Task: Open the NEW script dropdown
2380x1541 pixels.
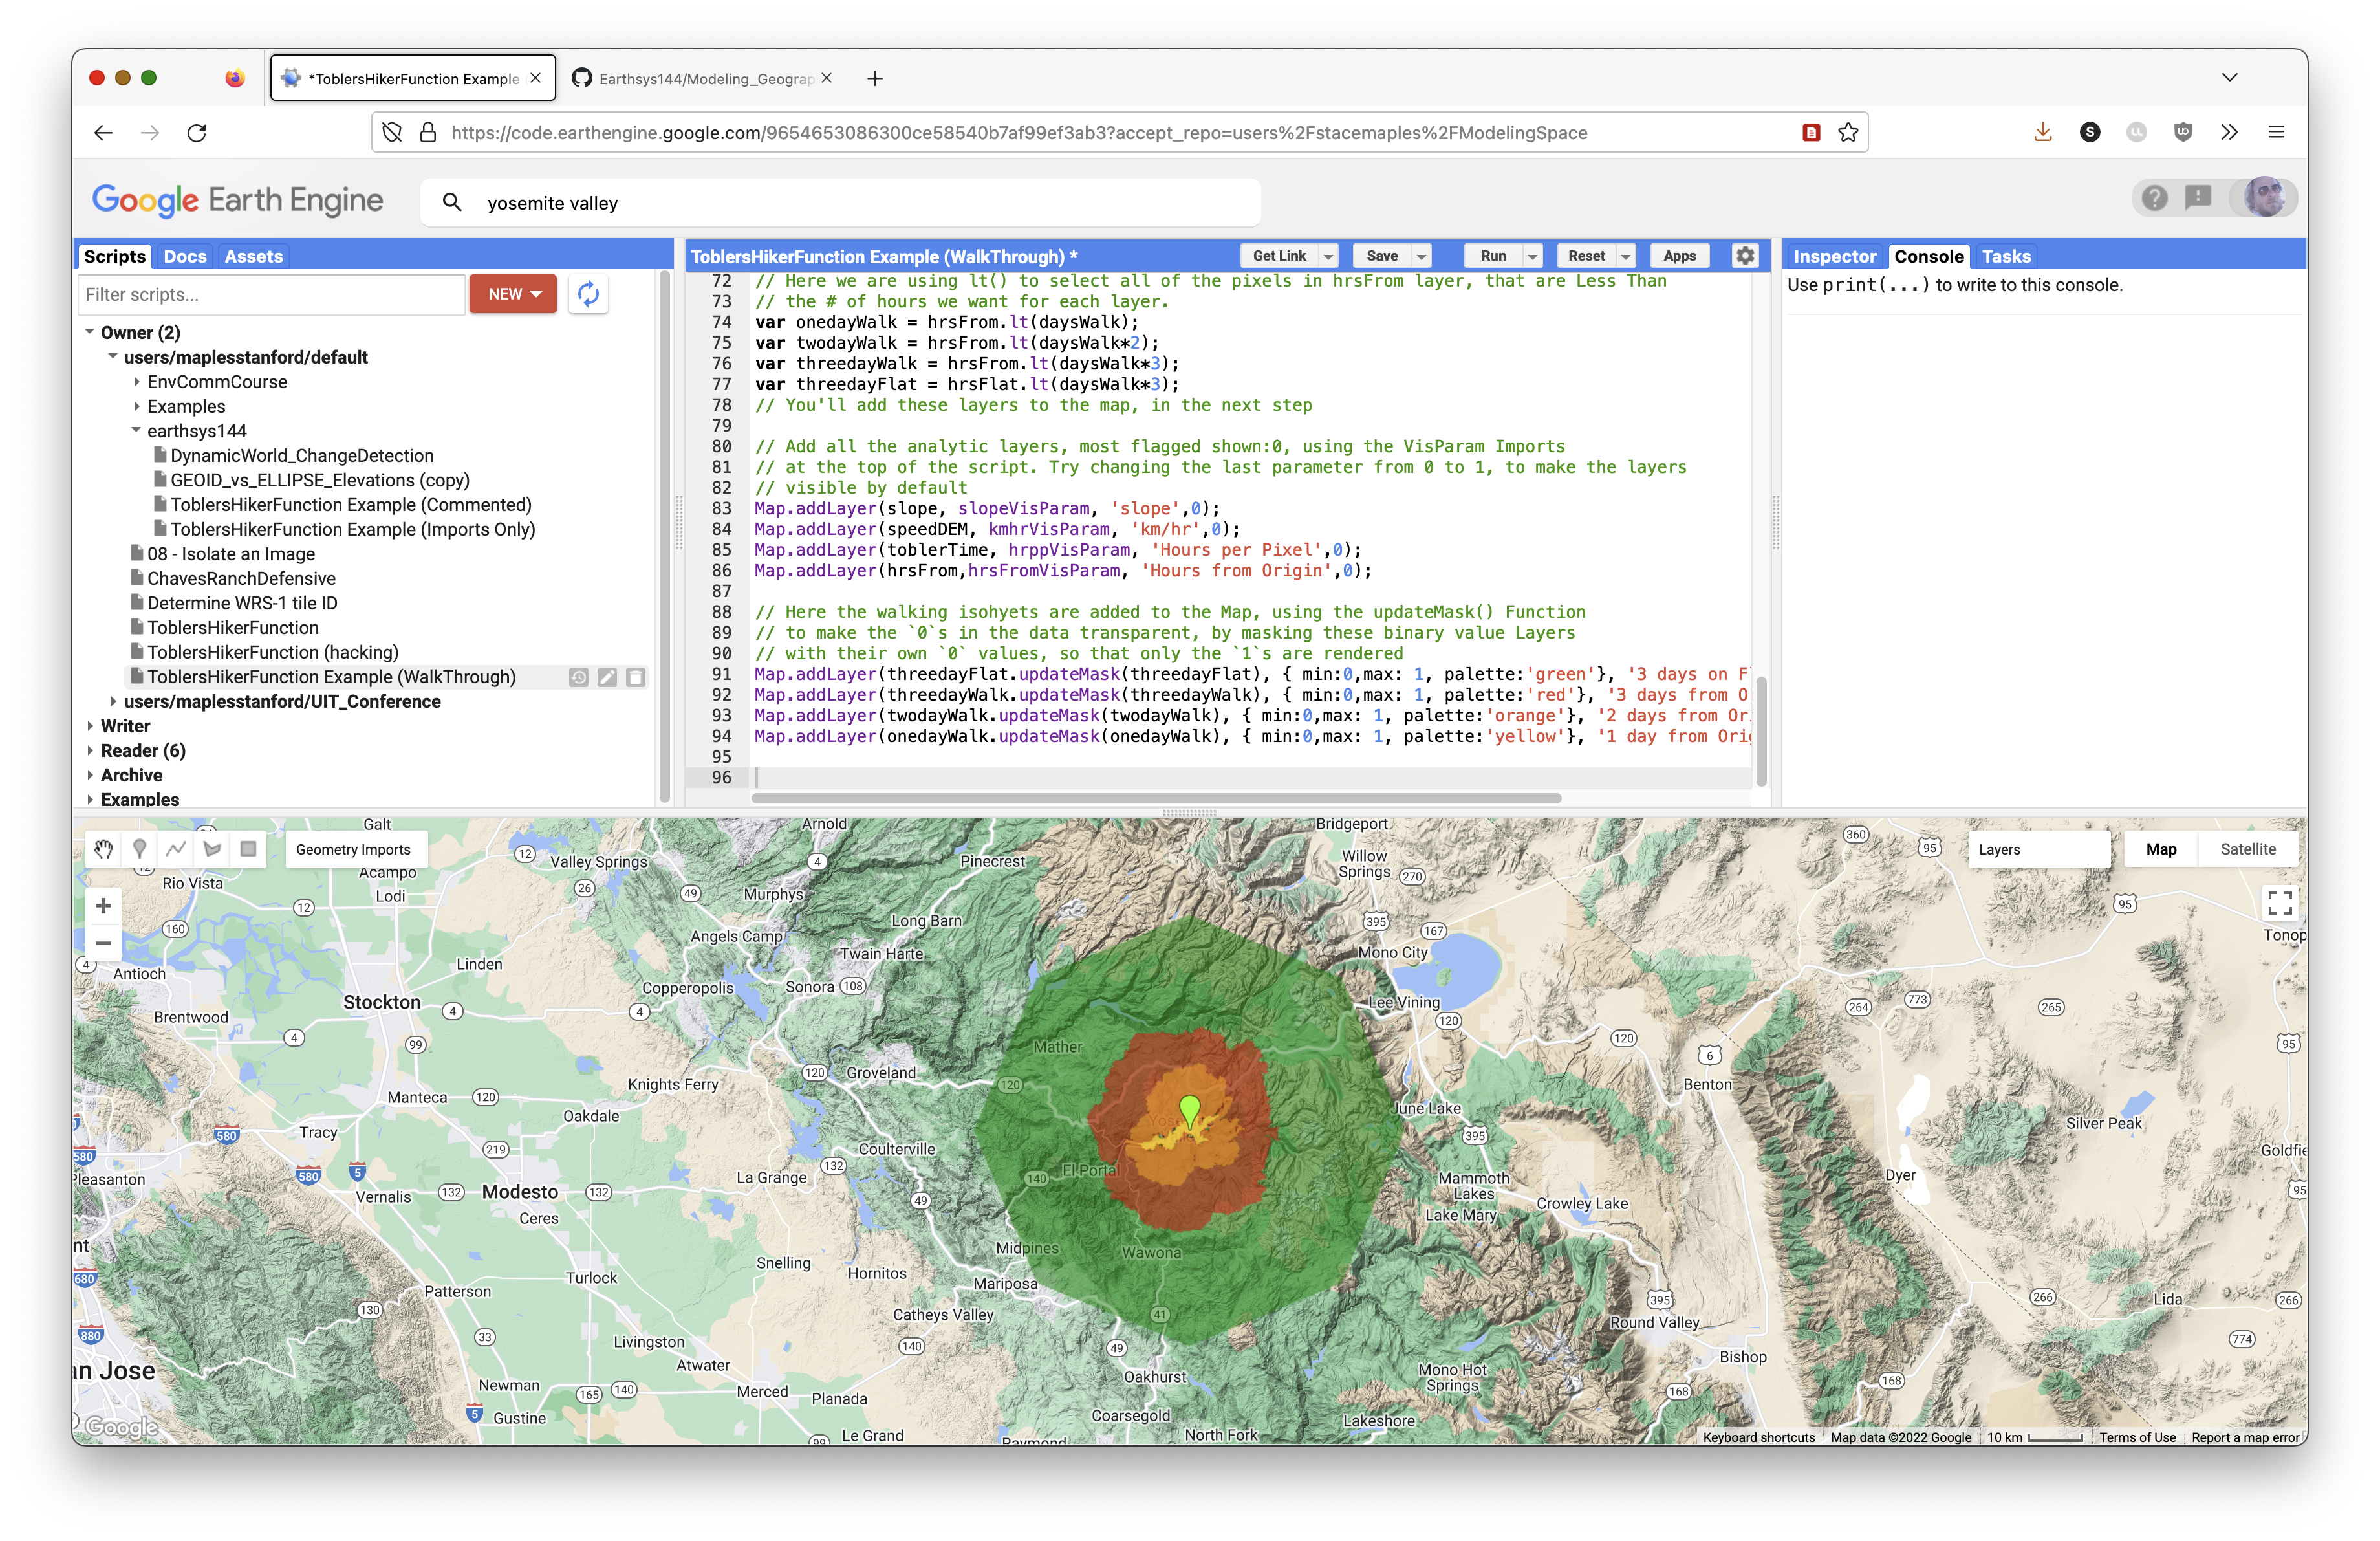Action: (x=513, y=294)
